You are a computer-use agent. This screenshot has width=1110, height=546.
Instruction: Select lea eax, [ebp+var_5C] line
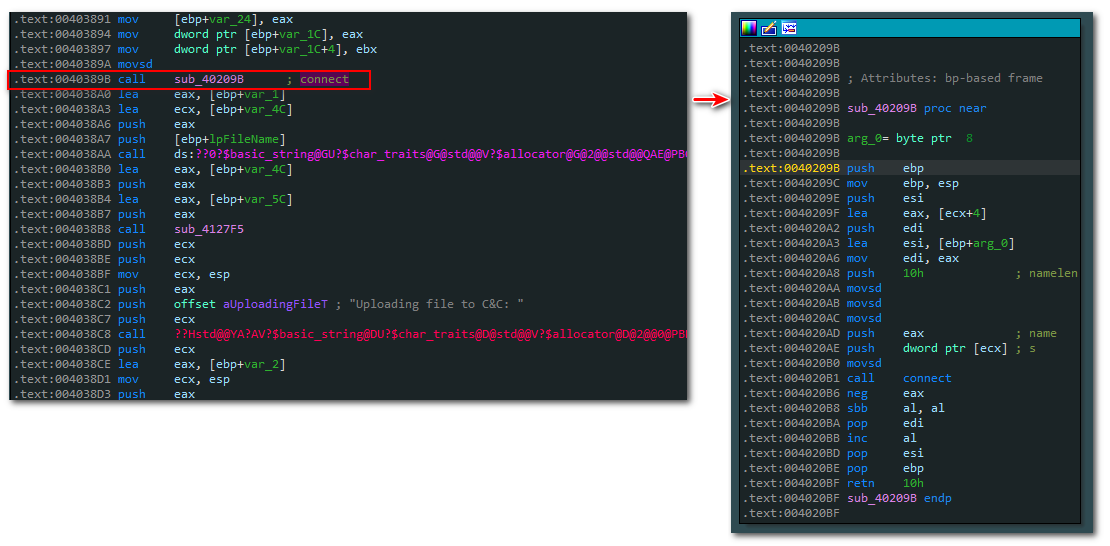[x=153, y=199]
